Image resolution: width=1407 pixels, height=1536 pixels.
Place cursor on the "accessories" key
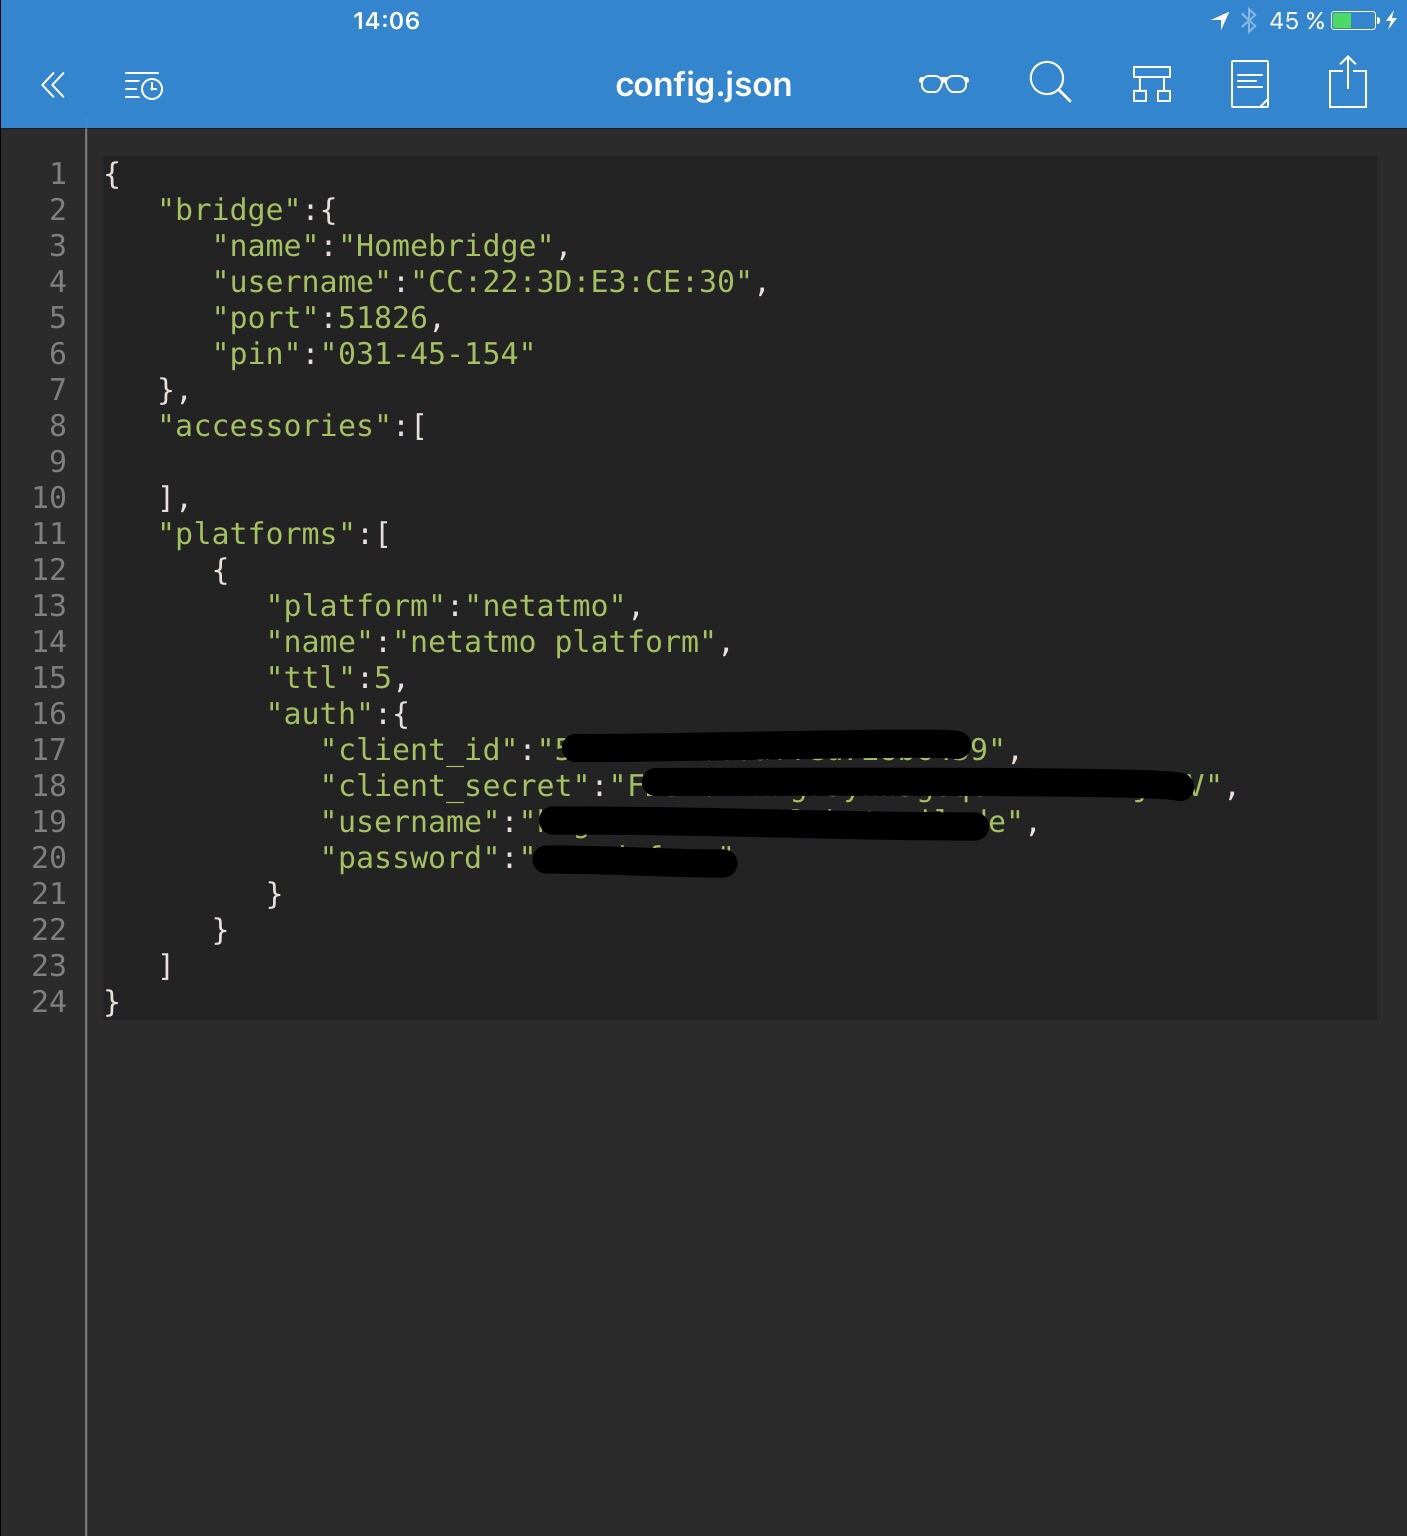(x=274, y=426)
